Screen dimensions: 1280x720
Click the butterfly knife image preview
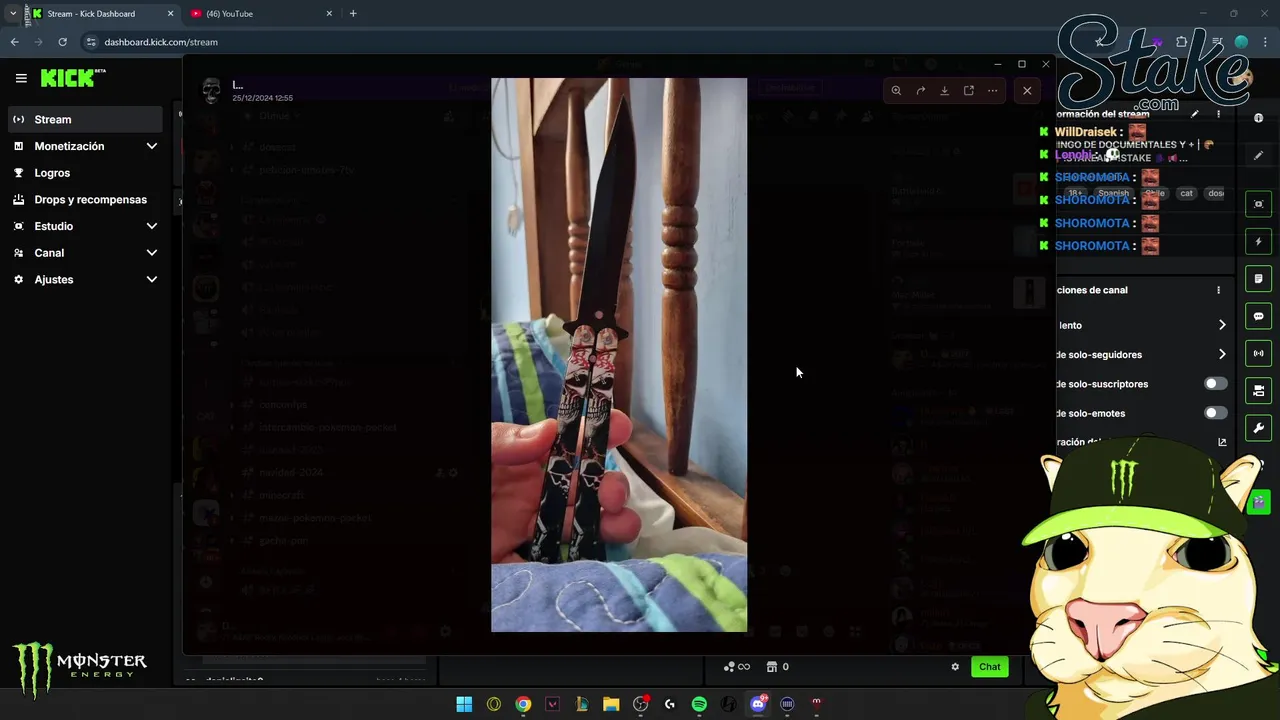tap(619, 355)
